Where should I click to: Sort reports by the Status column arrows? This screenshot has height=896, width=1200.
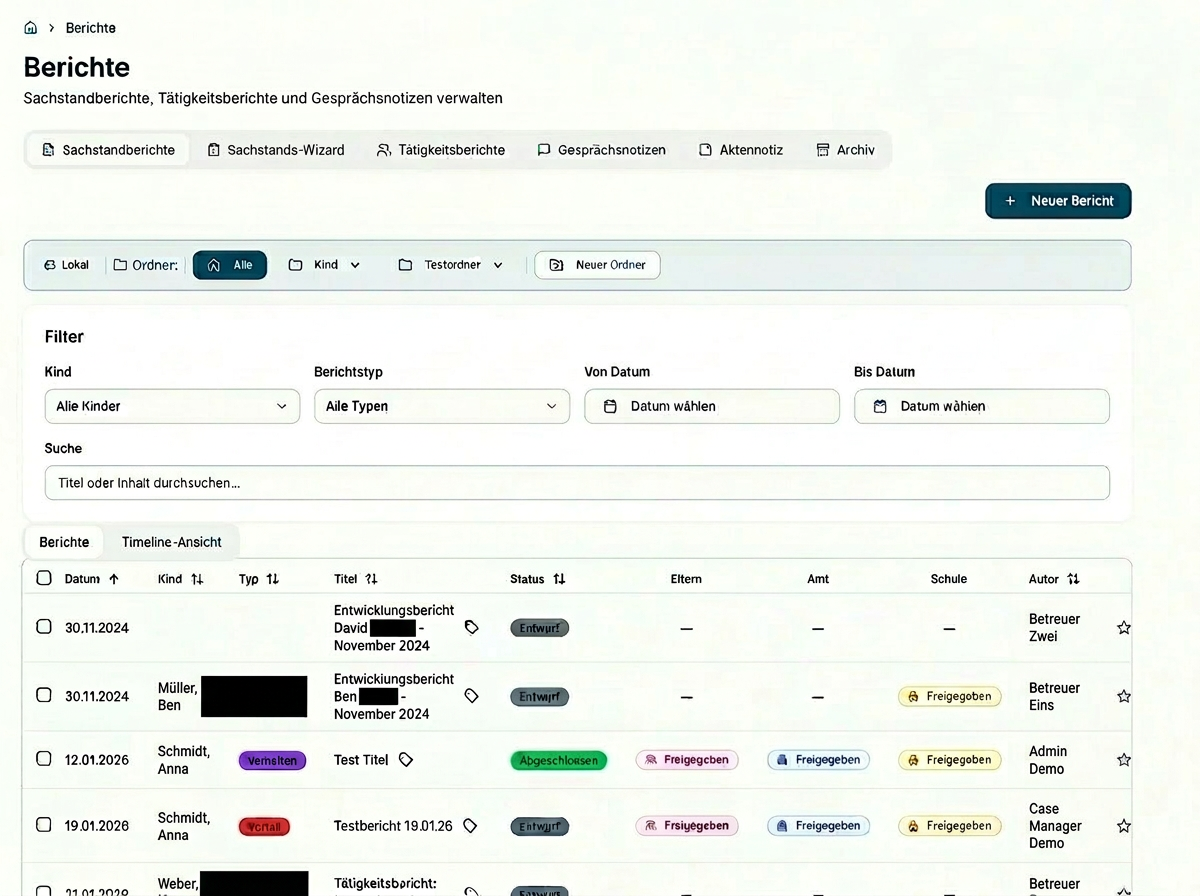click(559, 579)
